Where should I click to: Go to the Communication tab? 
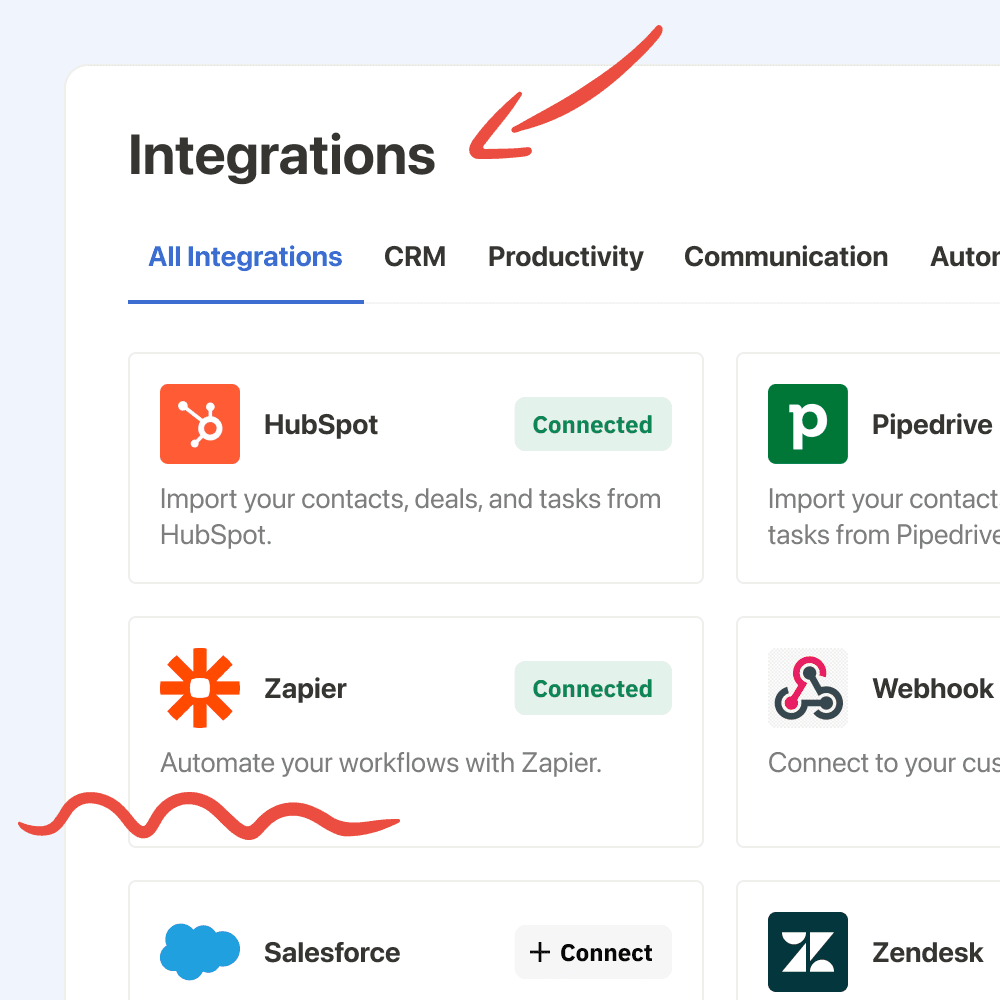[786, 257]
